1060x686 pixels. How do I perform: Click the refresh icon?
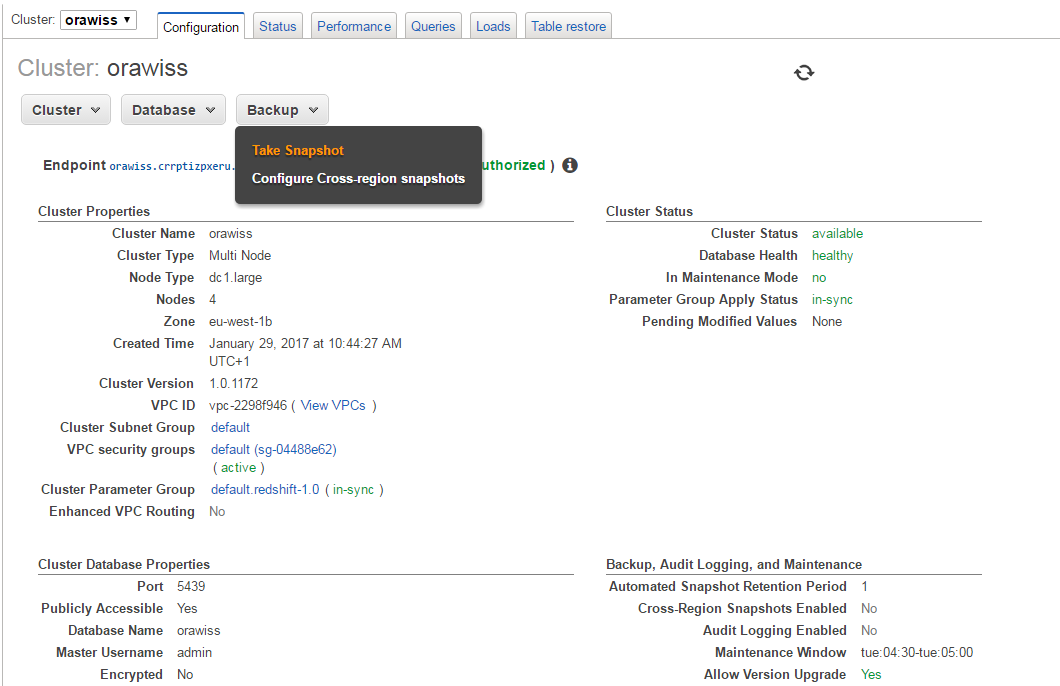point(804,72)
